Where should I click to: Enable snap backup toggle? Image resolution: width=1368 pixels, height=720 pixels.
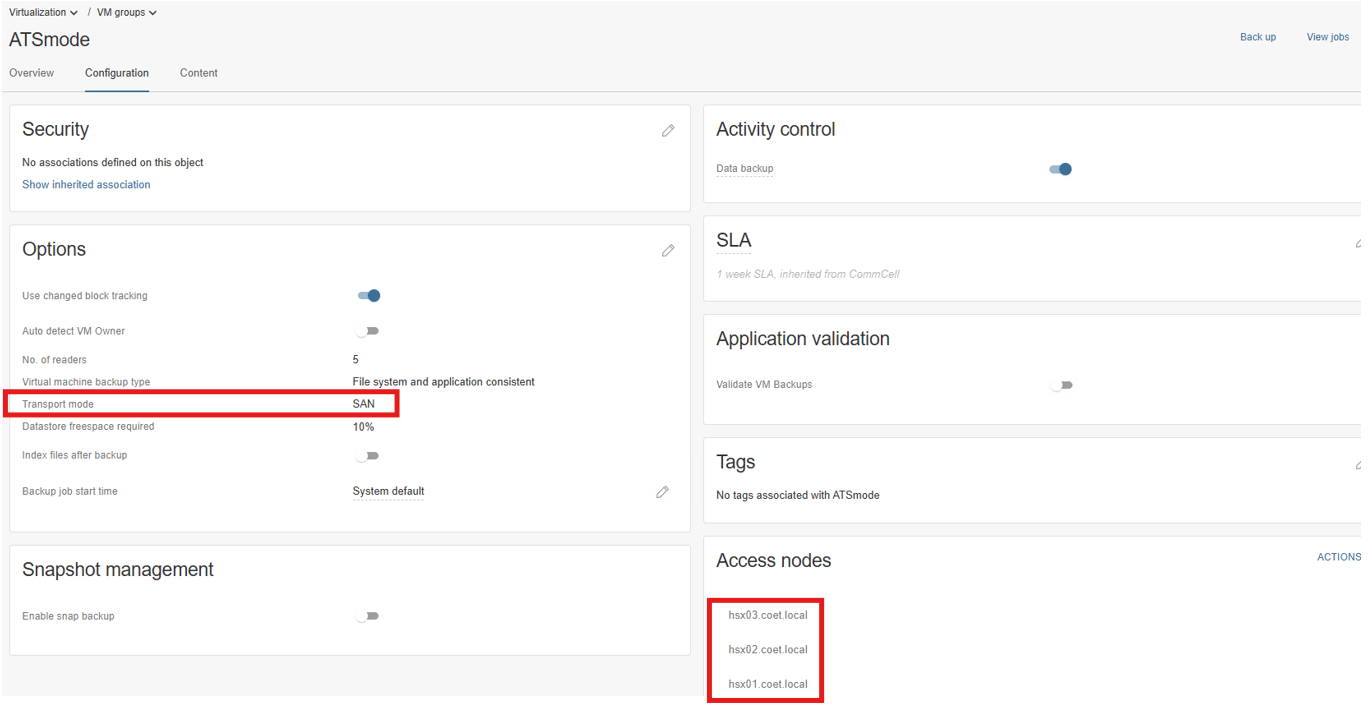coord(368,616)
